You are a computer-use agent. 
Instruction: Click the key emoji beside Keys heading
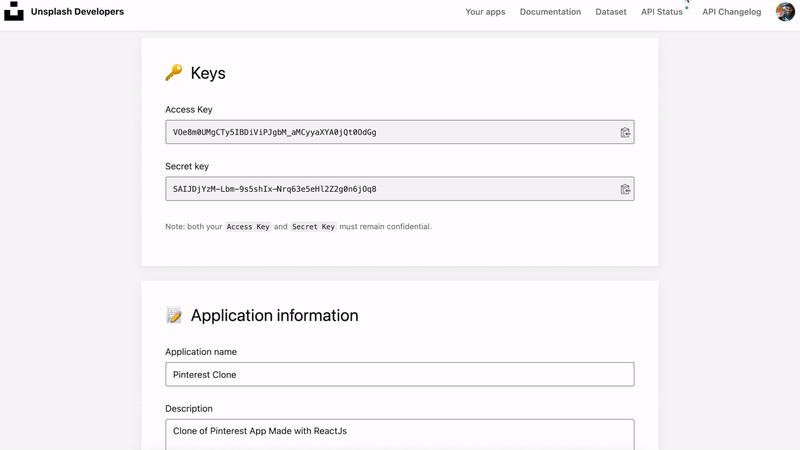click(x=174, y=73)
